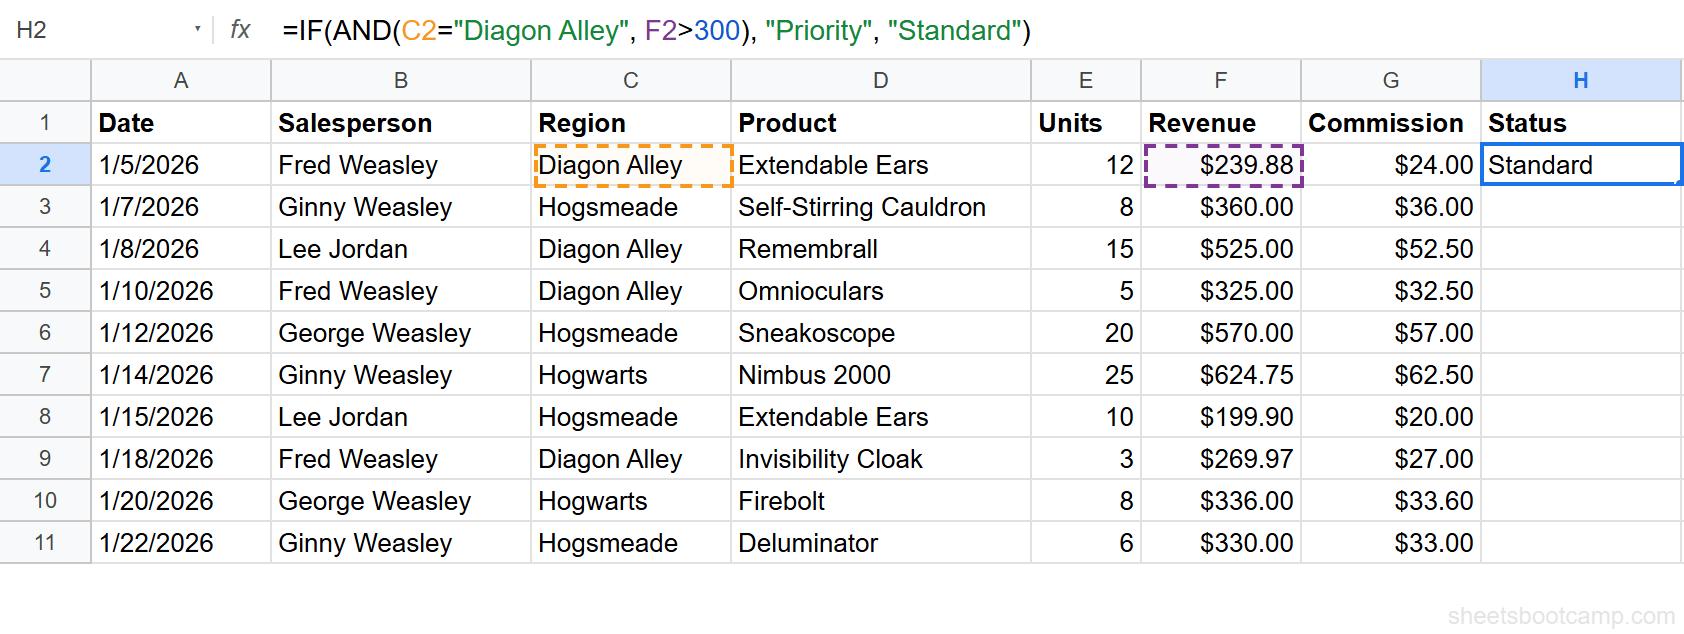Screen dimensions: 1684x634
Task: Click the fx formula icon
Action: click(x=239, y=31)
